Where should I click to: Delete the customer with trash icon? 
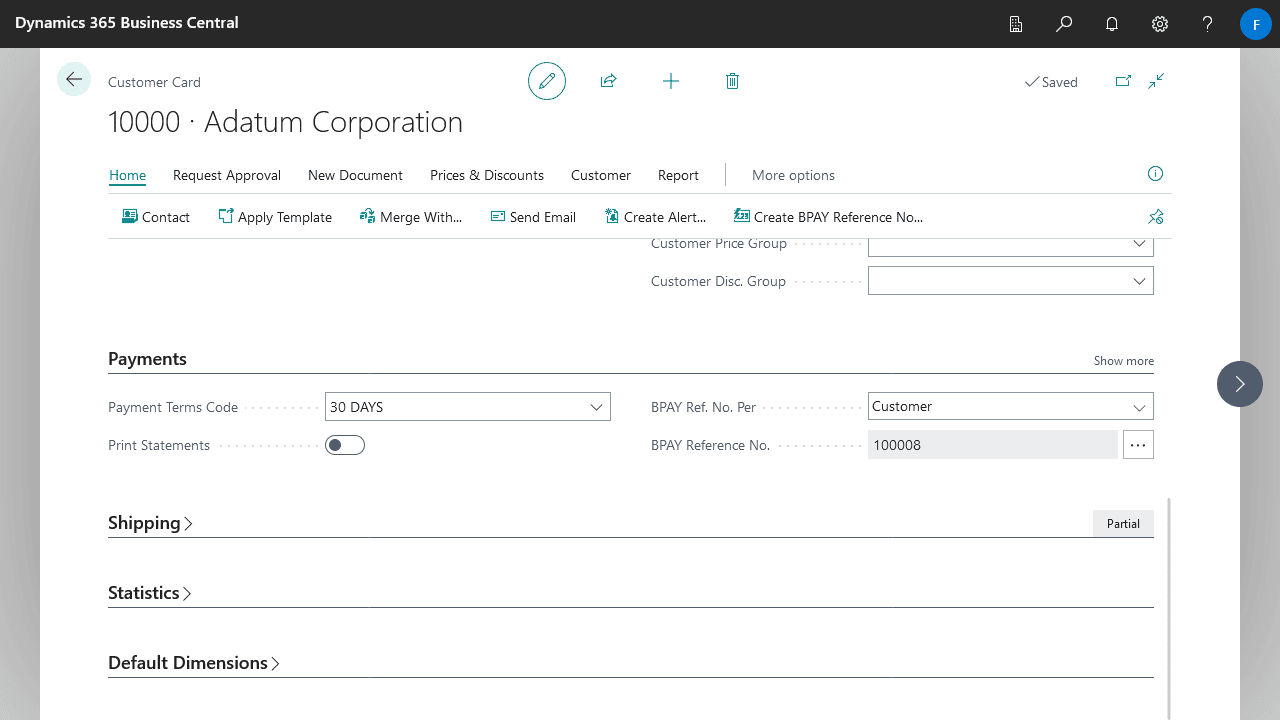click(x=732, y=81)
